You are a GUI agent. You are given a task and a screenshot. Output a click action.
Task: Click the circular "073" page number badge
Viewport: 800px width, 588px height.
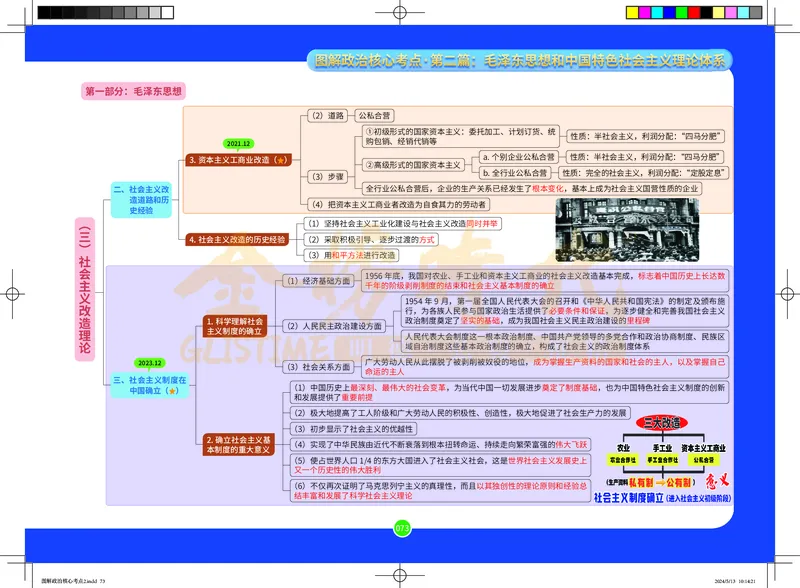point(401,527)
